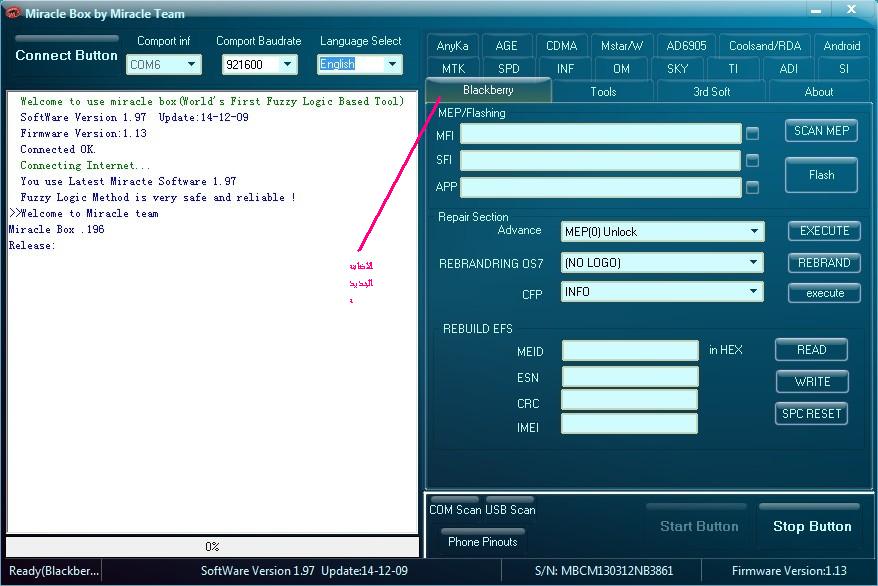
Task: Click the 0% progress bar
Action: pyautogui.click(x=212, y=547)
